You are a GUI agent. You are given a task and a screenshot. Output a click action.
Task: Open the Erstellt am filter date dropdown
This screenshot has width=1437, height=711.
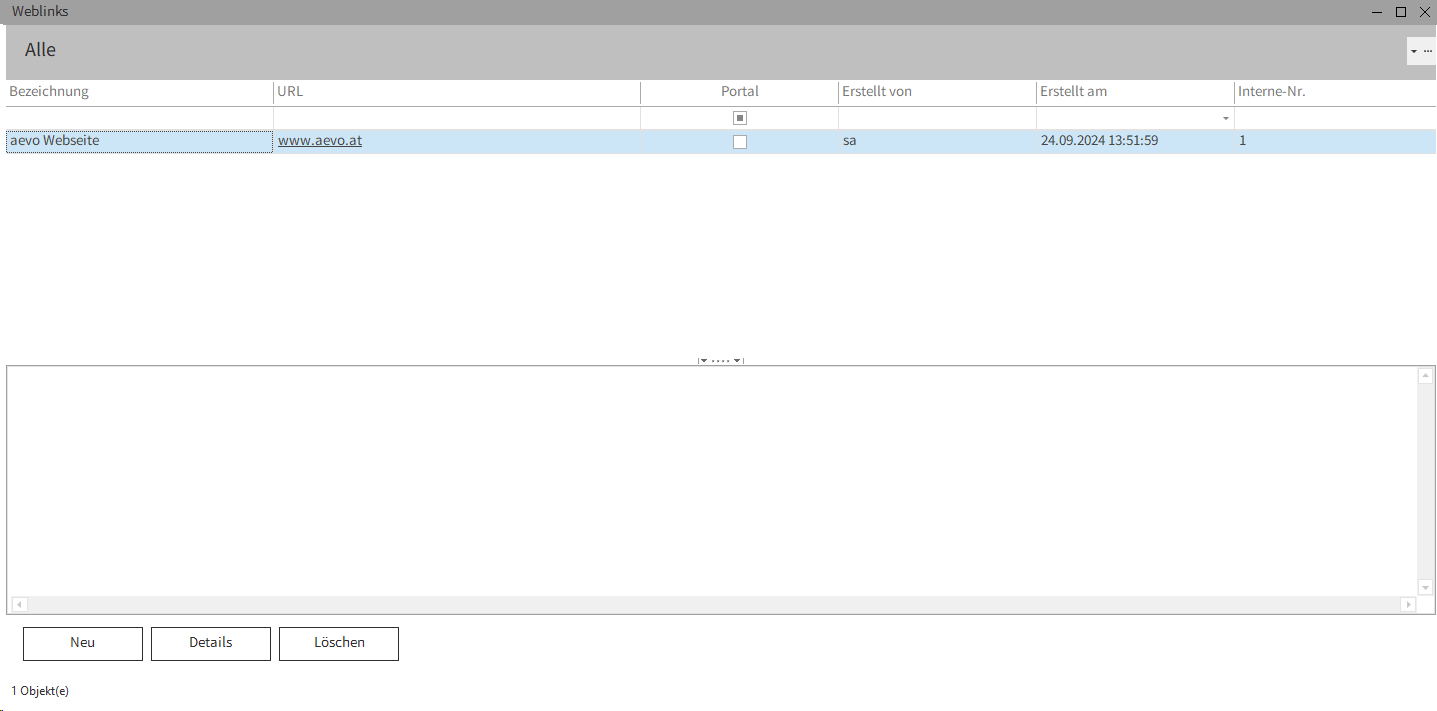pyautogui.click(x=1226, y=118)
